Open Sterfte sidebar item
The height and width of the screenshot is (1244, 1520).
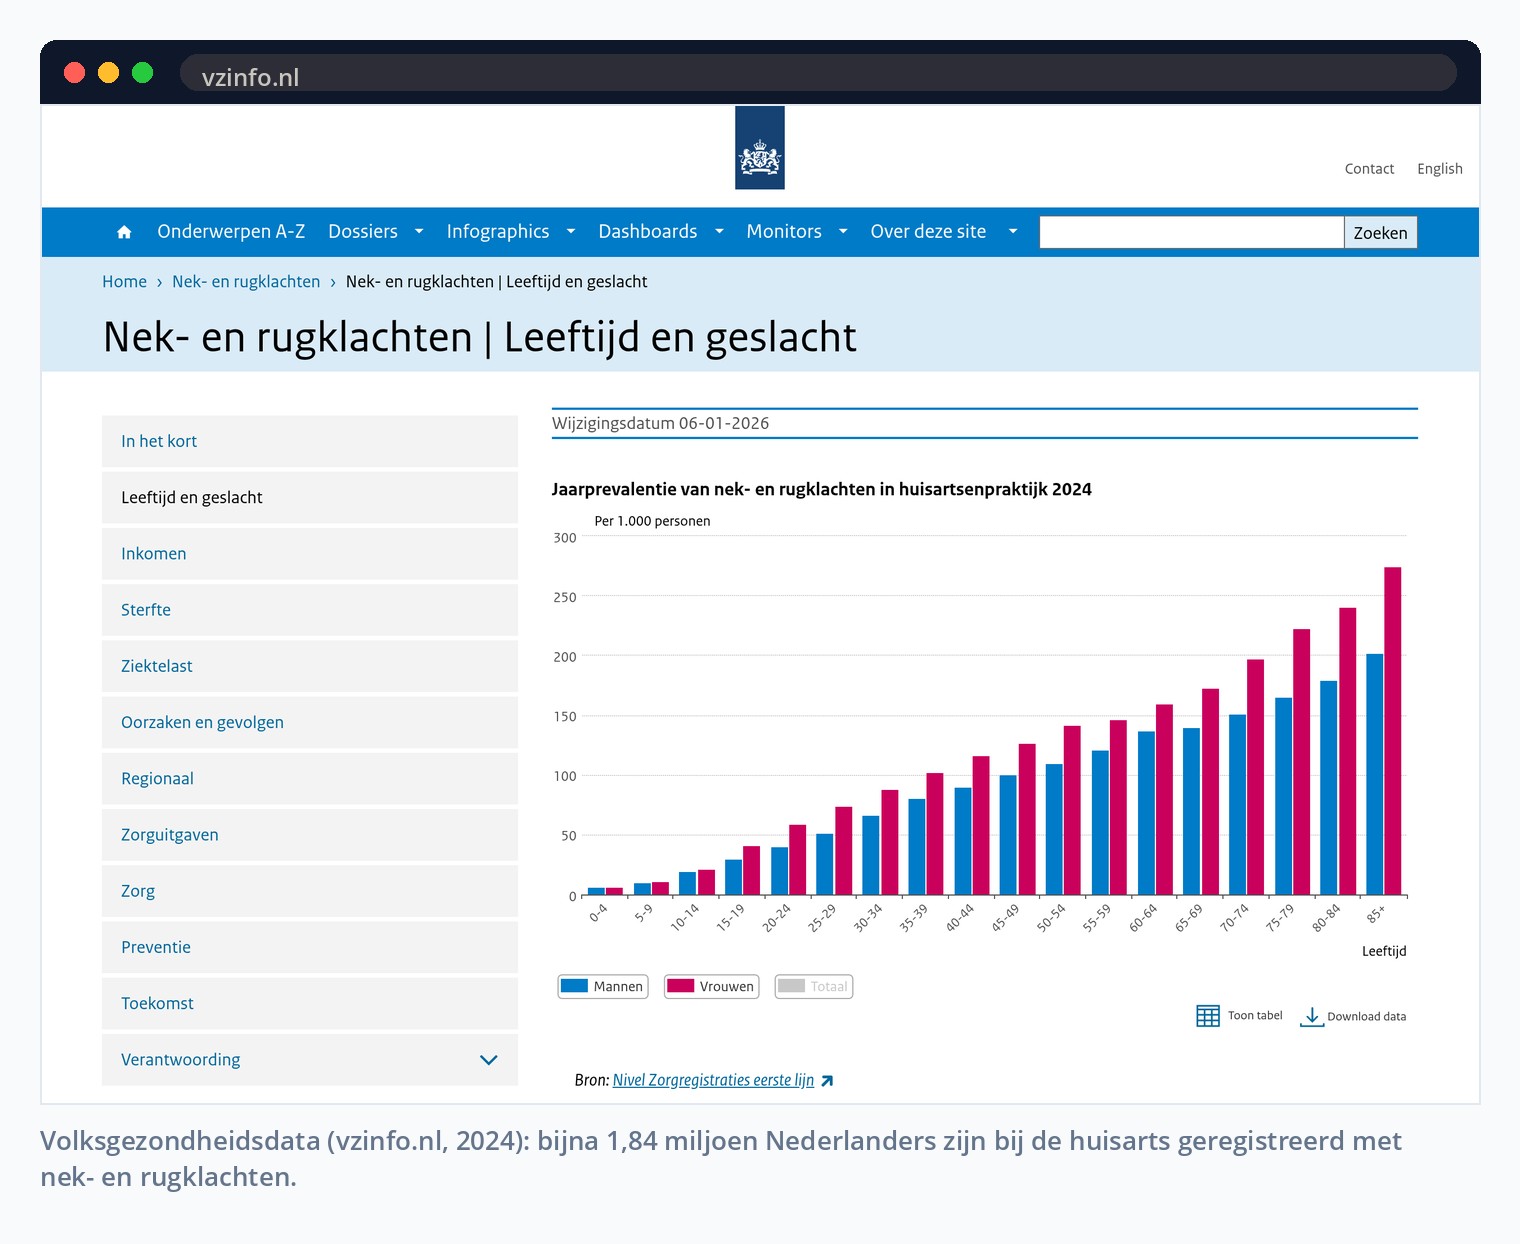coord(310,610)
